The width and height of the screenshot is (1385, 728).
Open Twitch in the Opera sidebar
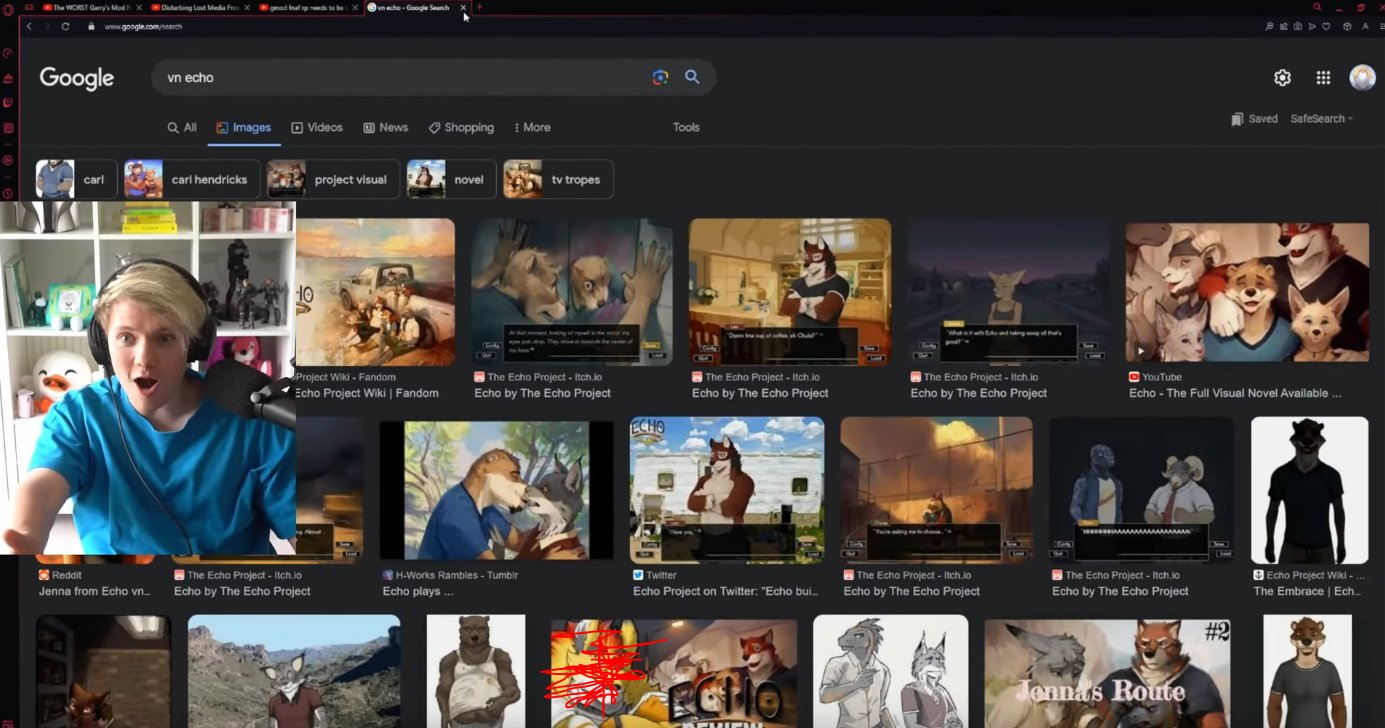8,102
